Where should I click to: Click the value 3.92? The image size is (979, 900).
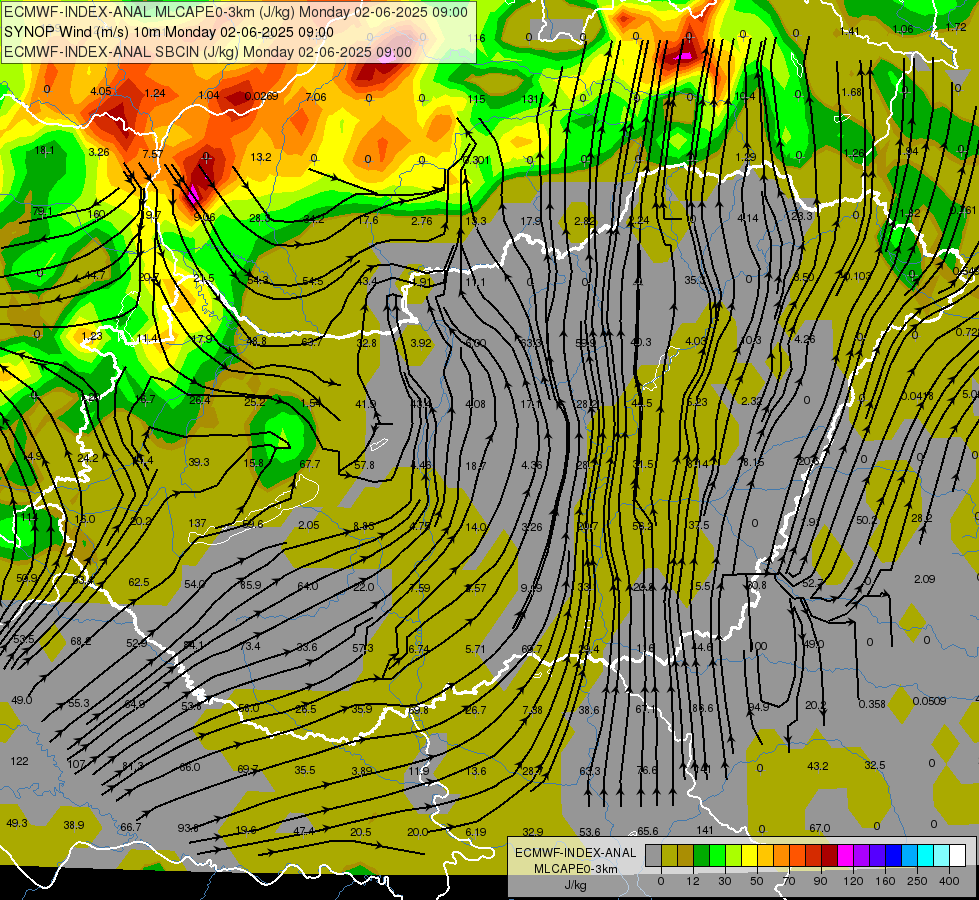point(421,343)
